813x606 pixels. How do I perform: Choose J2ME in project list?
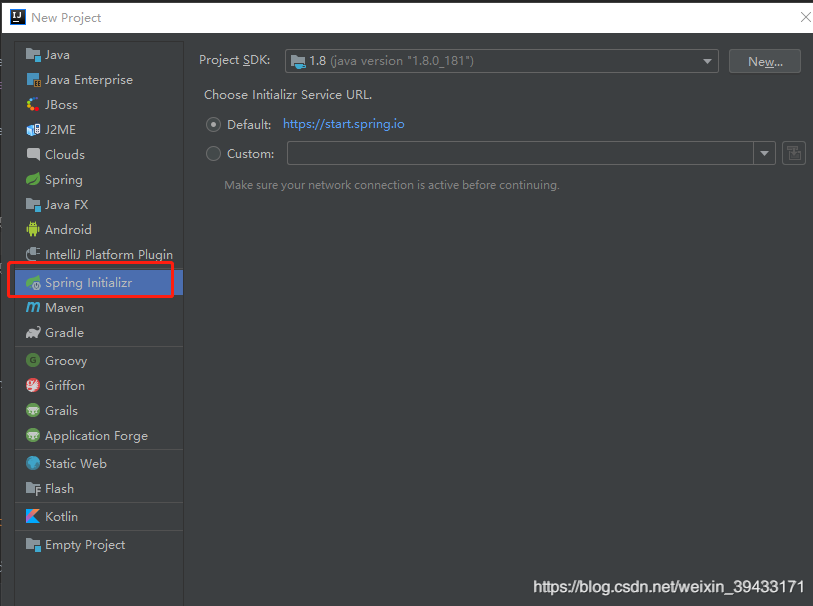click(x=99, y=130)
